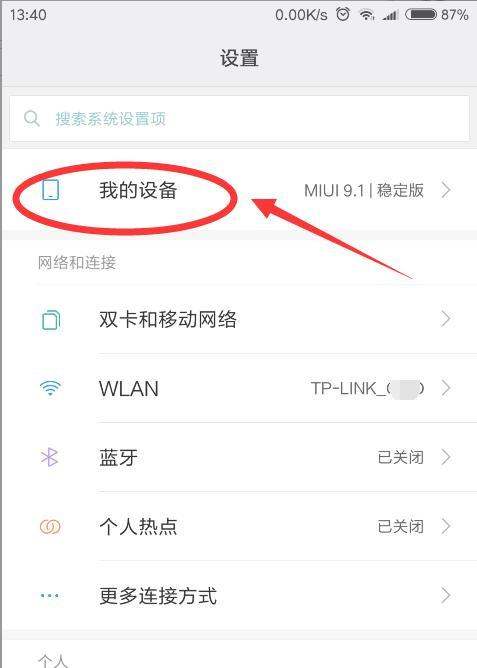Tap the Bluetooth icon
The image size is (477, 668).
49,457
